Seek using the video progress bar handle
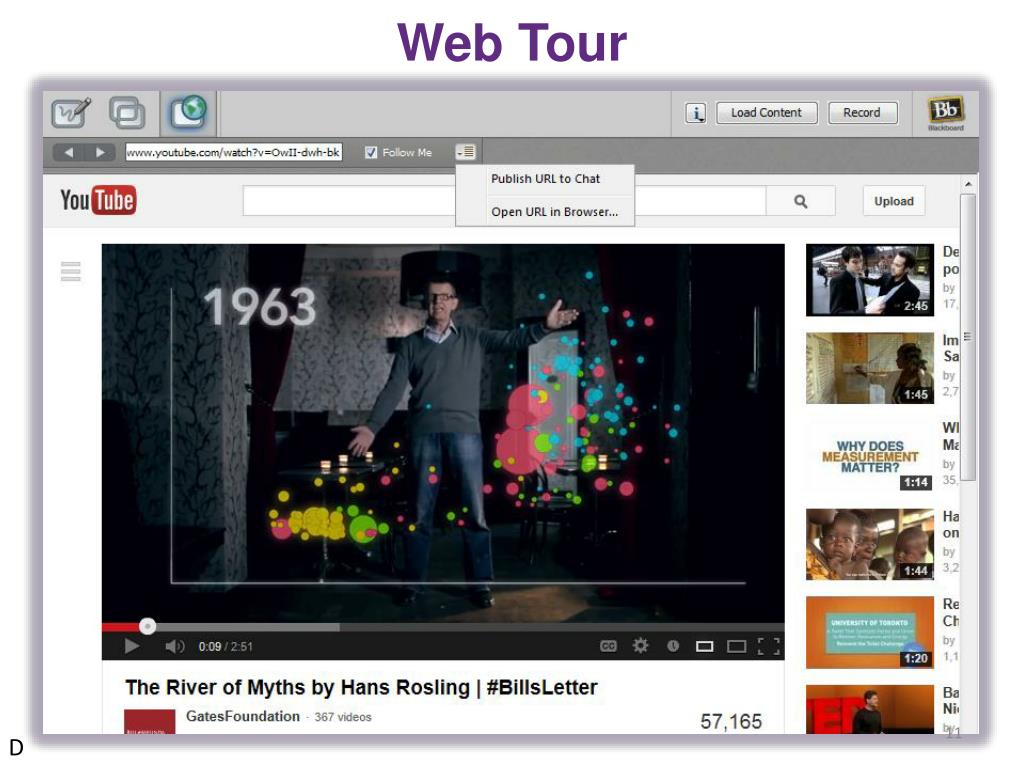Image resolution: width=1024 pixels, height=768 pixels. tap(148, 626)
